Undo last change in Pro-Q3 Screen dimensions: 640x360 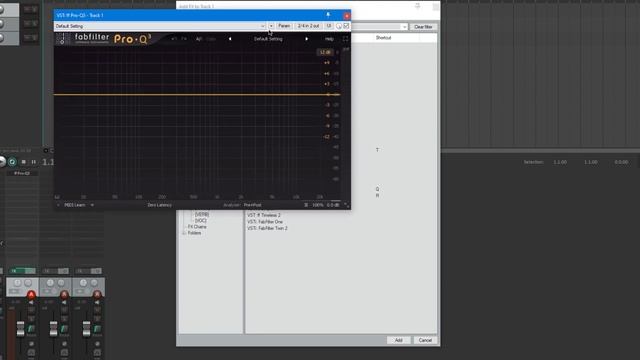coord(174,39)
